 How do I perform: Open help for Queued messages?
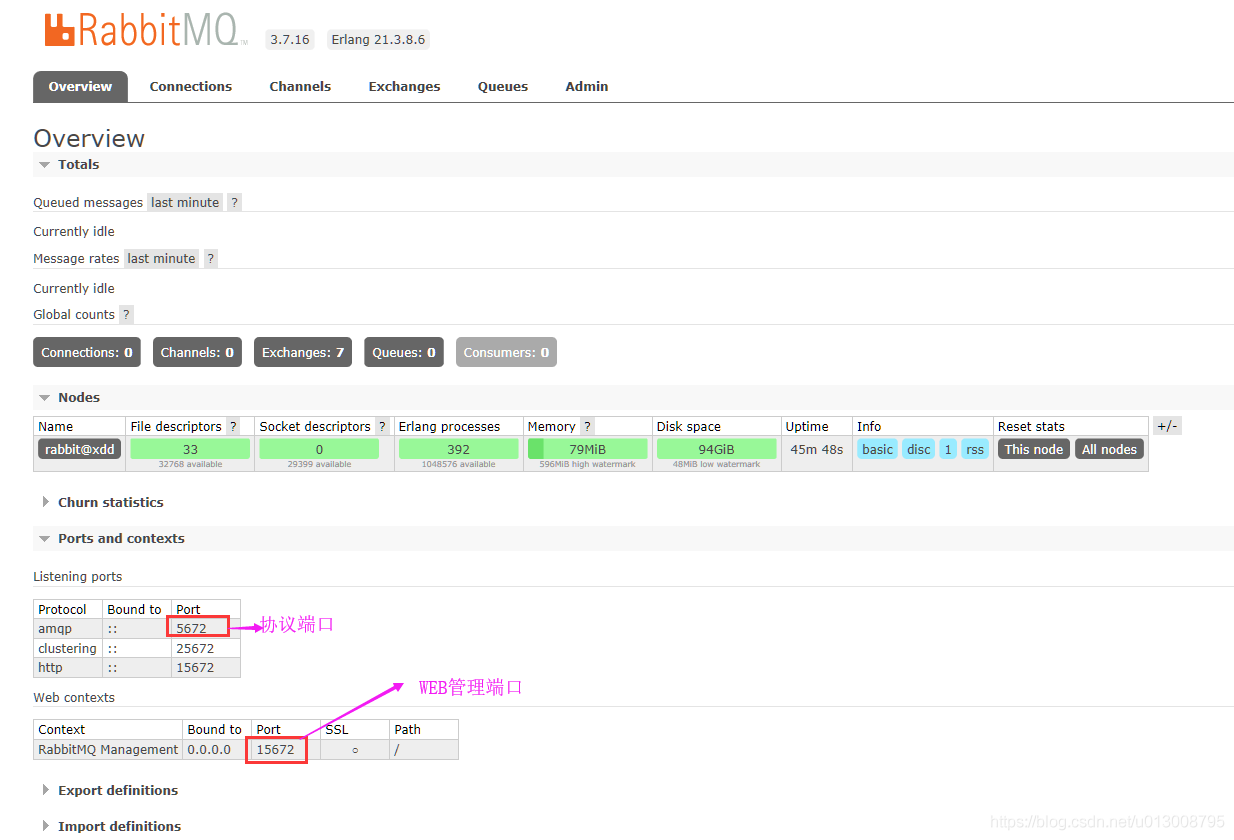(x=234, y=202)
